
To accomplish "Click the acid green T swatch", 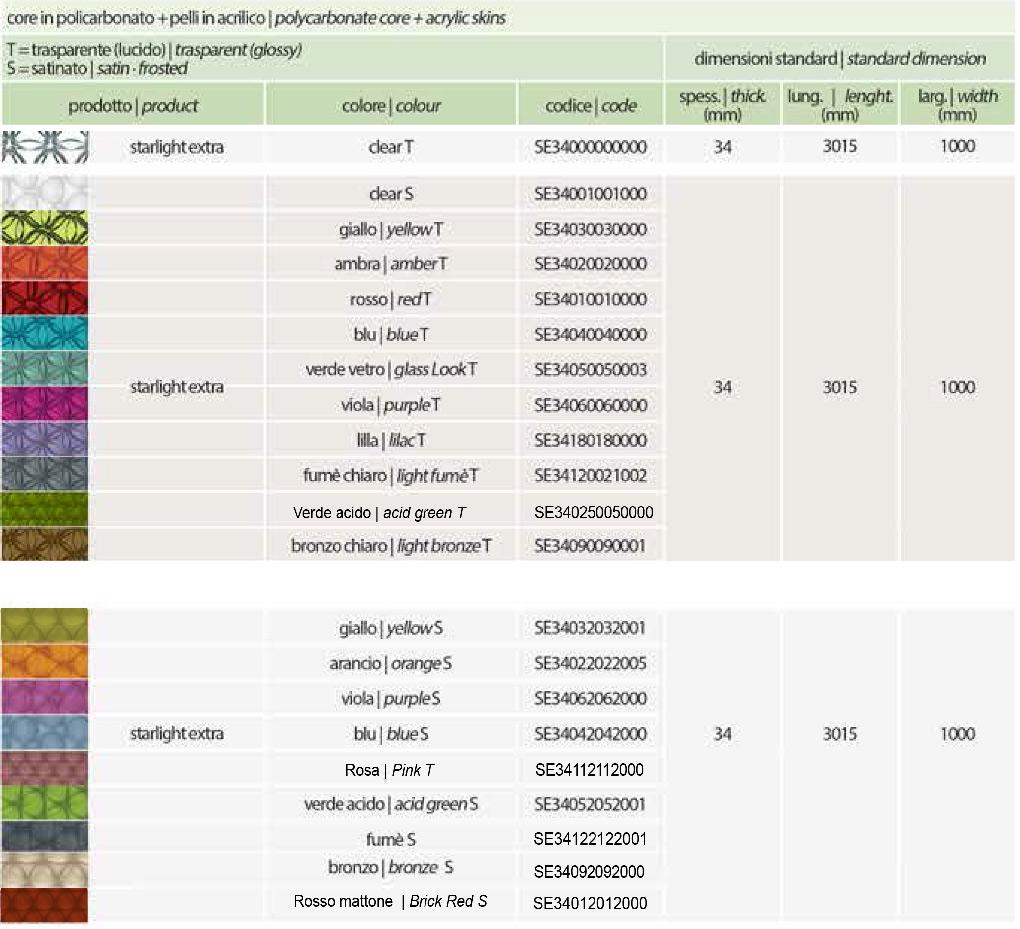I will click(x=44, y=509).
